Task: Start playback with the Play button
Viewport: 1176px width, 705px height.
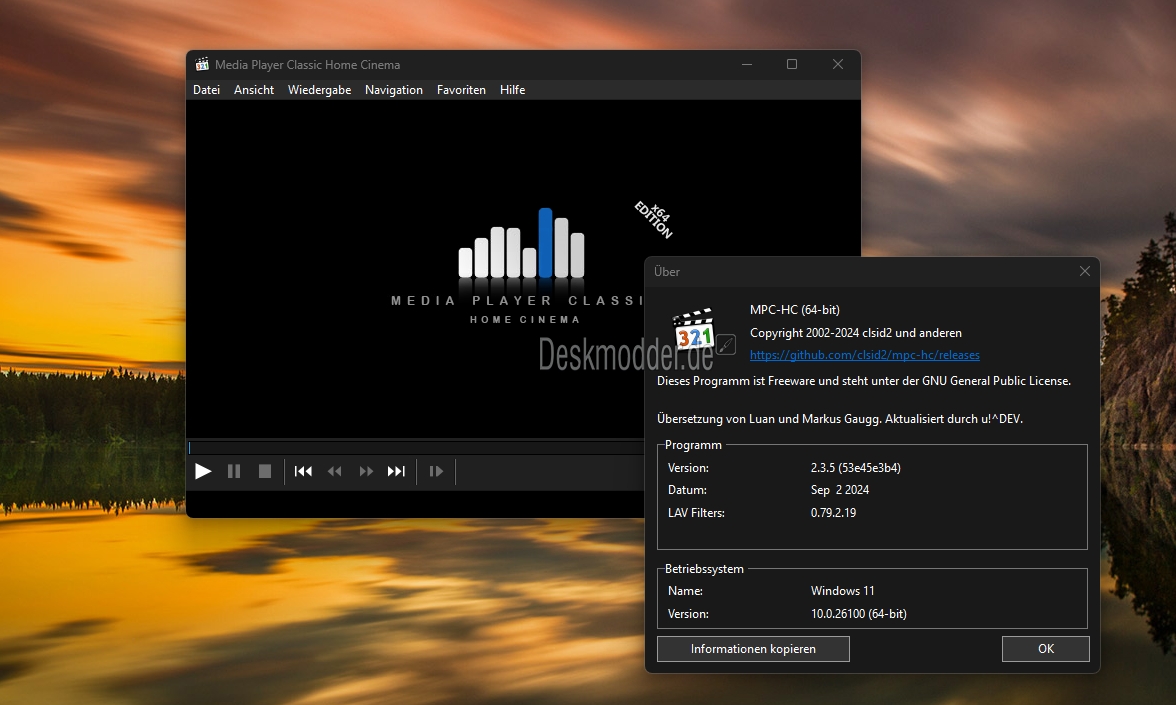Action: (x=202, y=471)
